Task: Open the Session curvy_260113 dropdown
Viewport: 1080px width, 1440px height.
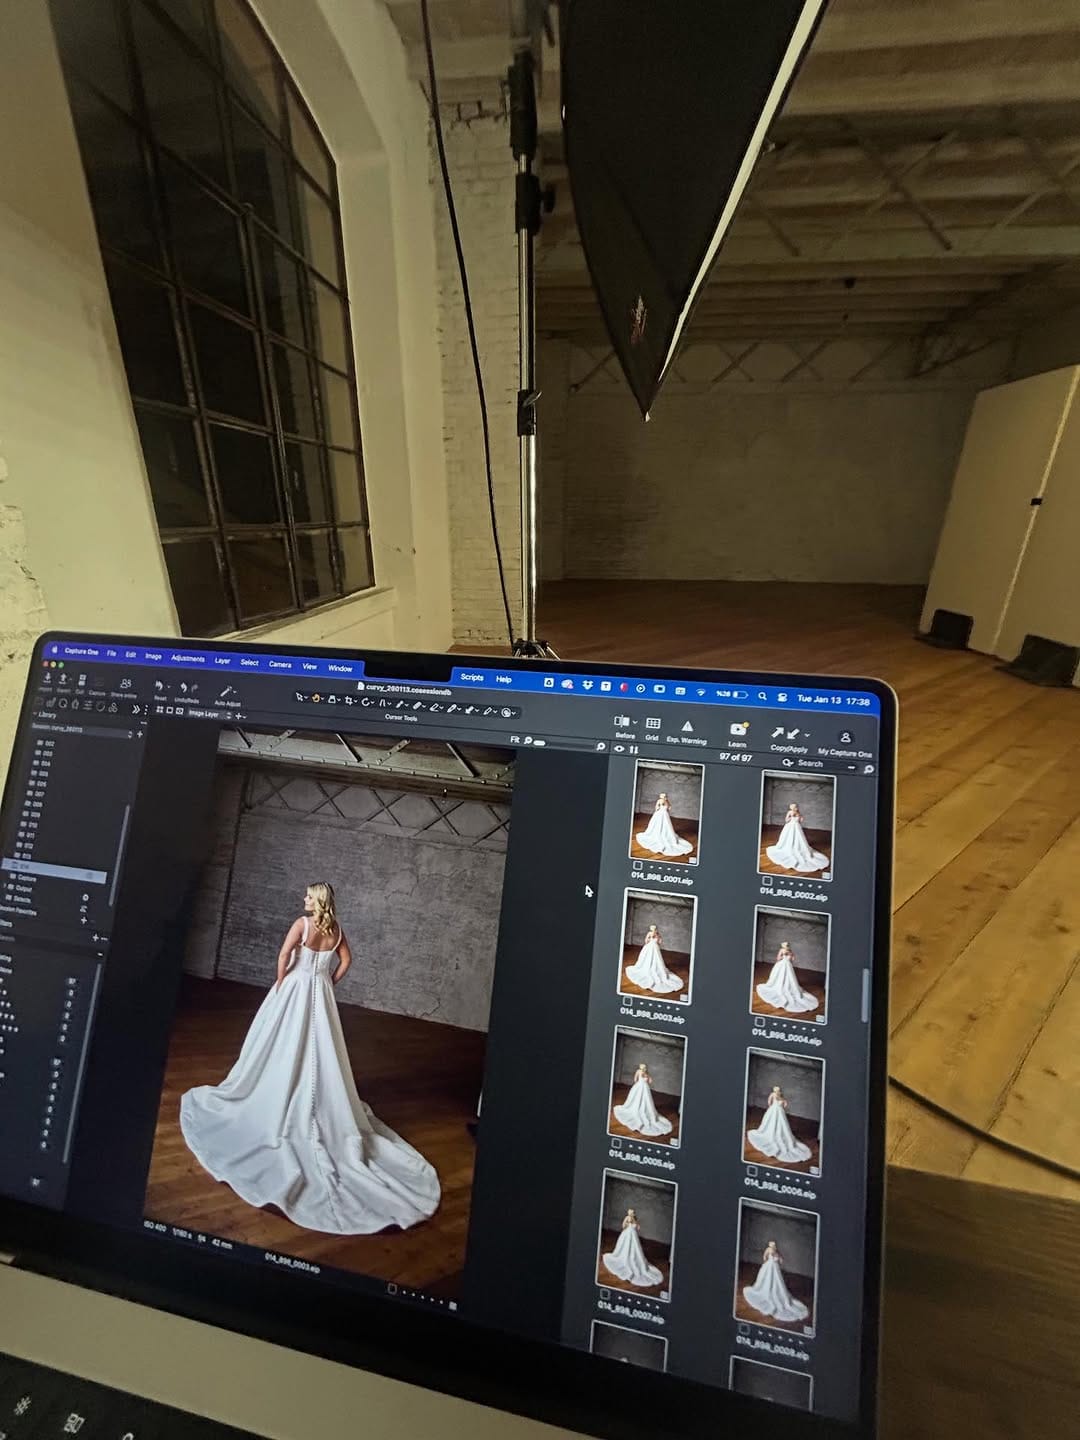Action: tap(82, 731)
